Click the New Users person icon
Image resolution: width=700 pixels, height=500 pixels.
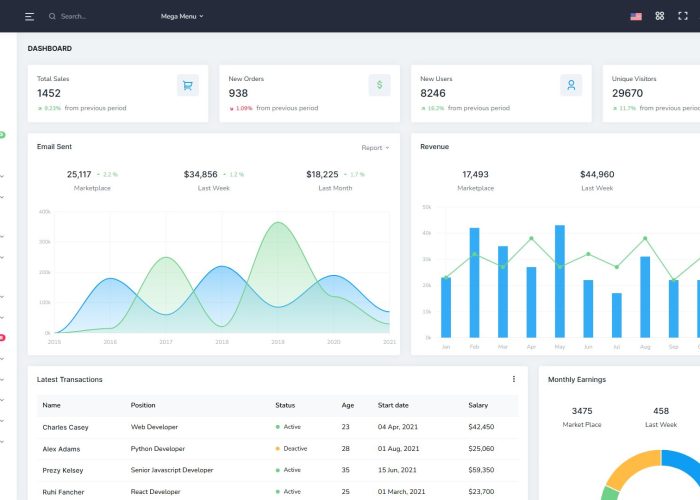pos(571,85)
